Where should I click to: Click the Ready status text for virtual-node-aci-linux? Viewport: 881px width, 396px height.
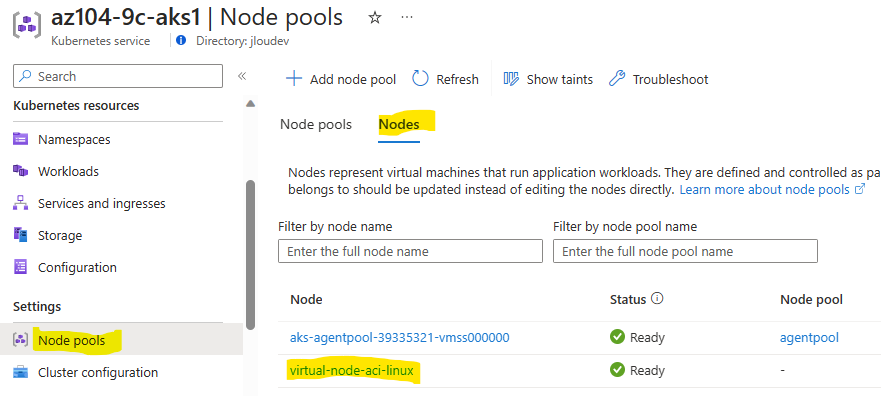pos(647,371)
